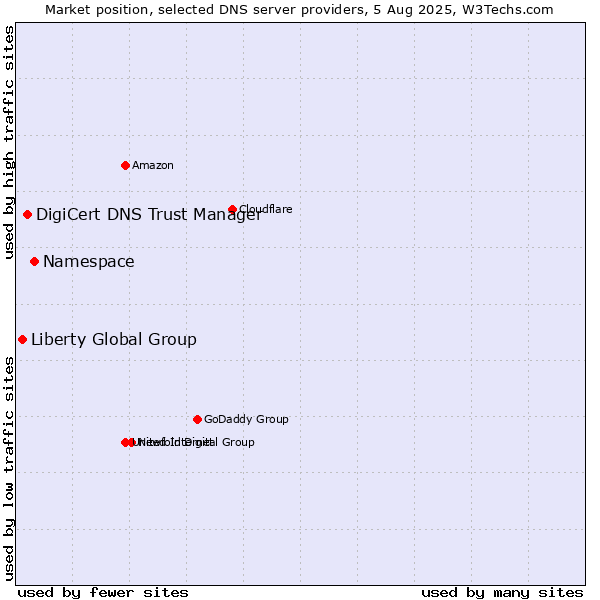Click the 'used by high traffic sites' label
Viewport: 600px width, 600px height.
(x=8, y=142)
